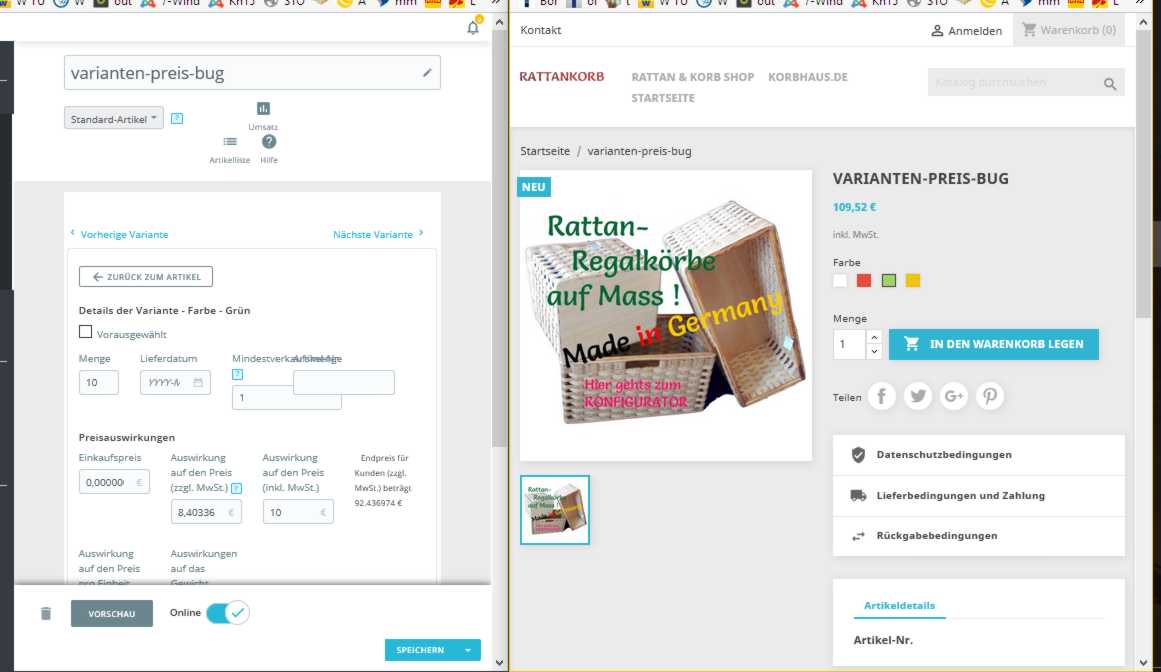This screenshot has width=1161, height=672.
Task: Decrease quantity with the down arrow
Action: pyautogui.click(x=874, y=352)
